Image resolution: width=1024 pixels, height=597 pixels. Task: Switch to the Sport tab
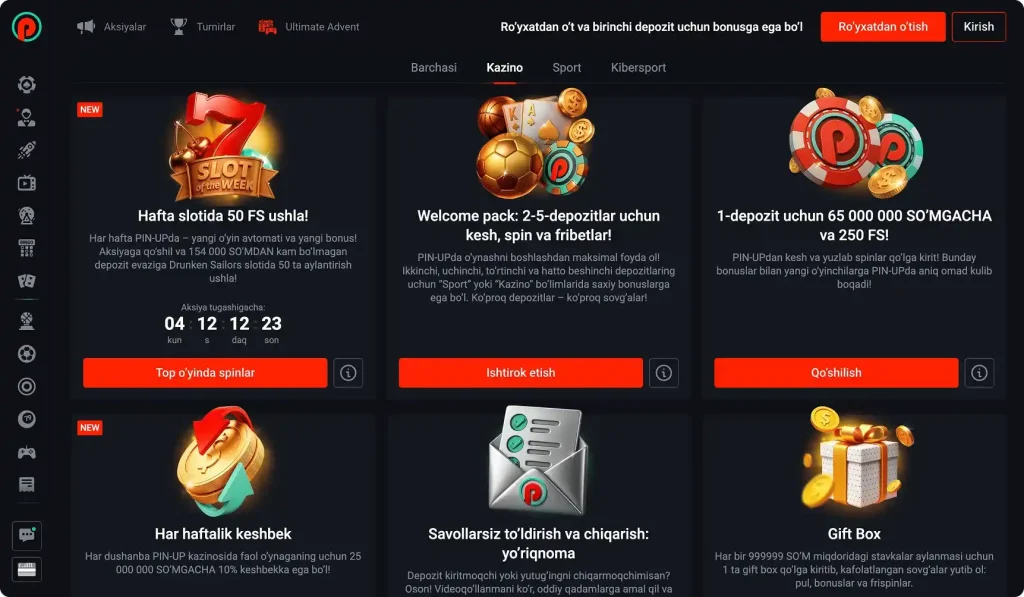pos(566,68)
